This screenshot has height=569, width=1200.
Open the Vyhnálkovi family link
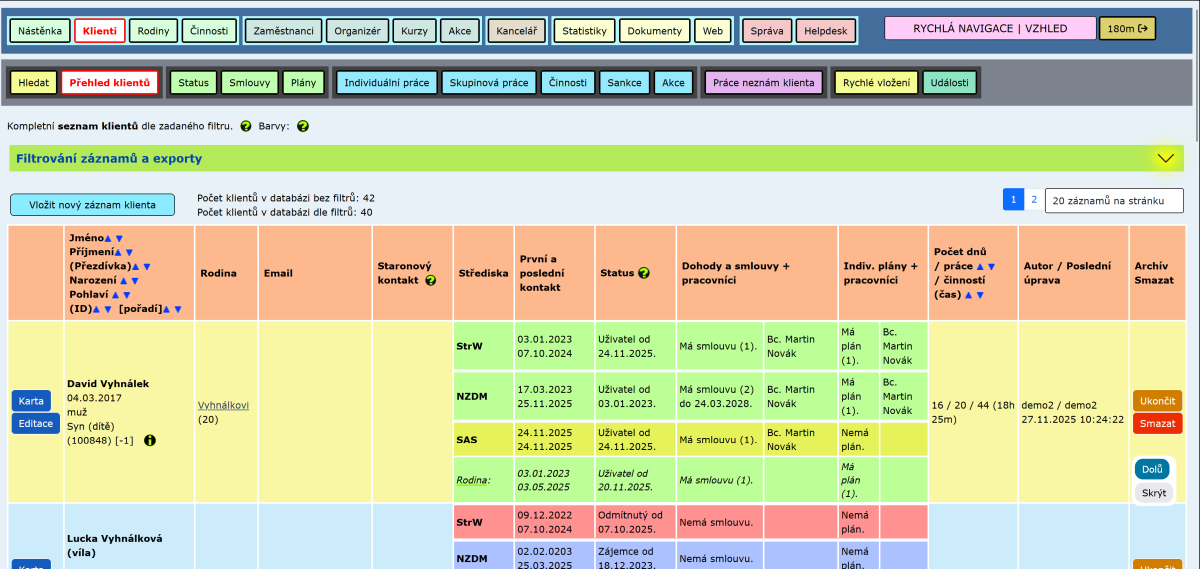coord(224,405)
